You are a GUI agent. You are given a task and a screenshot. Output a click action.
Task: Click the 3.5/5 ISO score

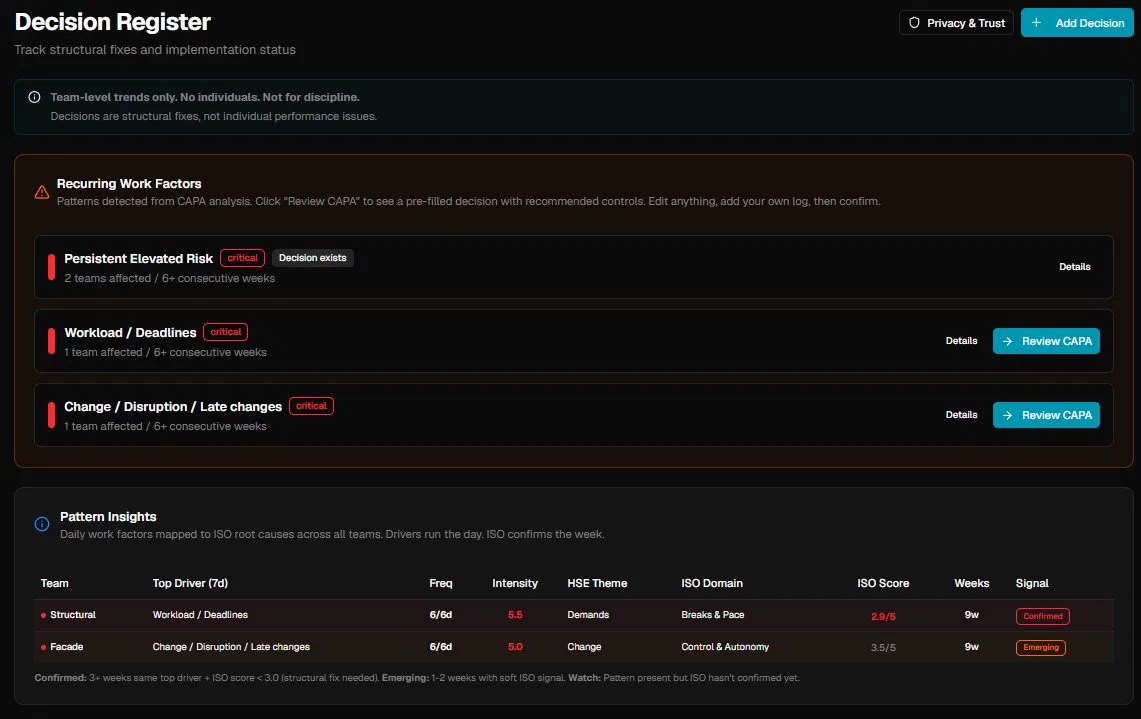(x=883, y=648)
